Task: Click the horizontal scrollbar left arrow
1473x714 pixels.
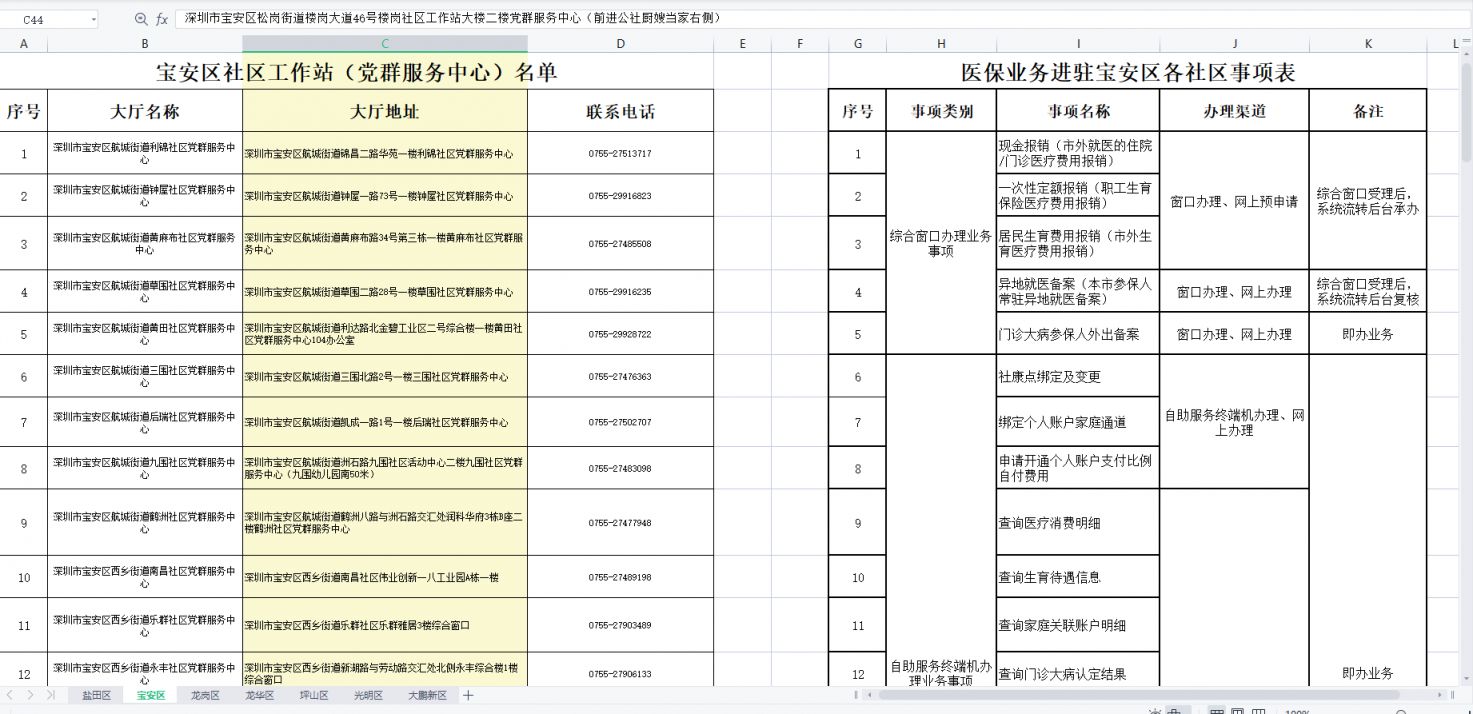Action: tap(872, 695)
